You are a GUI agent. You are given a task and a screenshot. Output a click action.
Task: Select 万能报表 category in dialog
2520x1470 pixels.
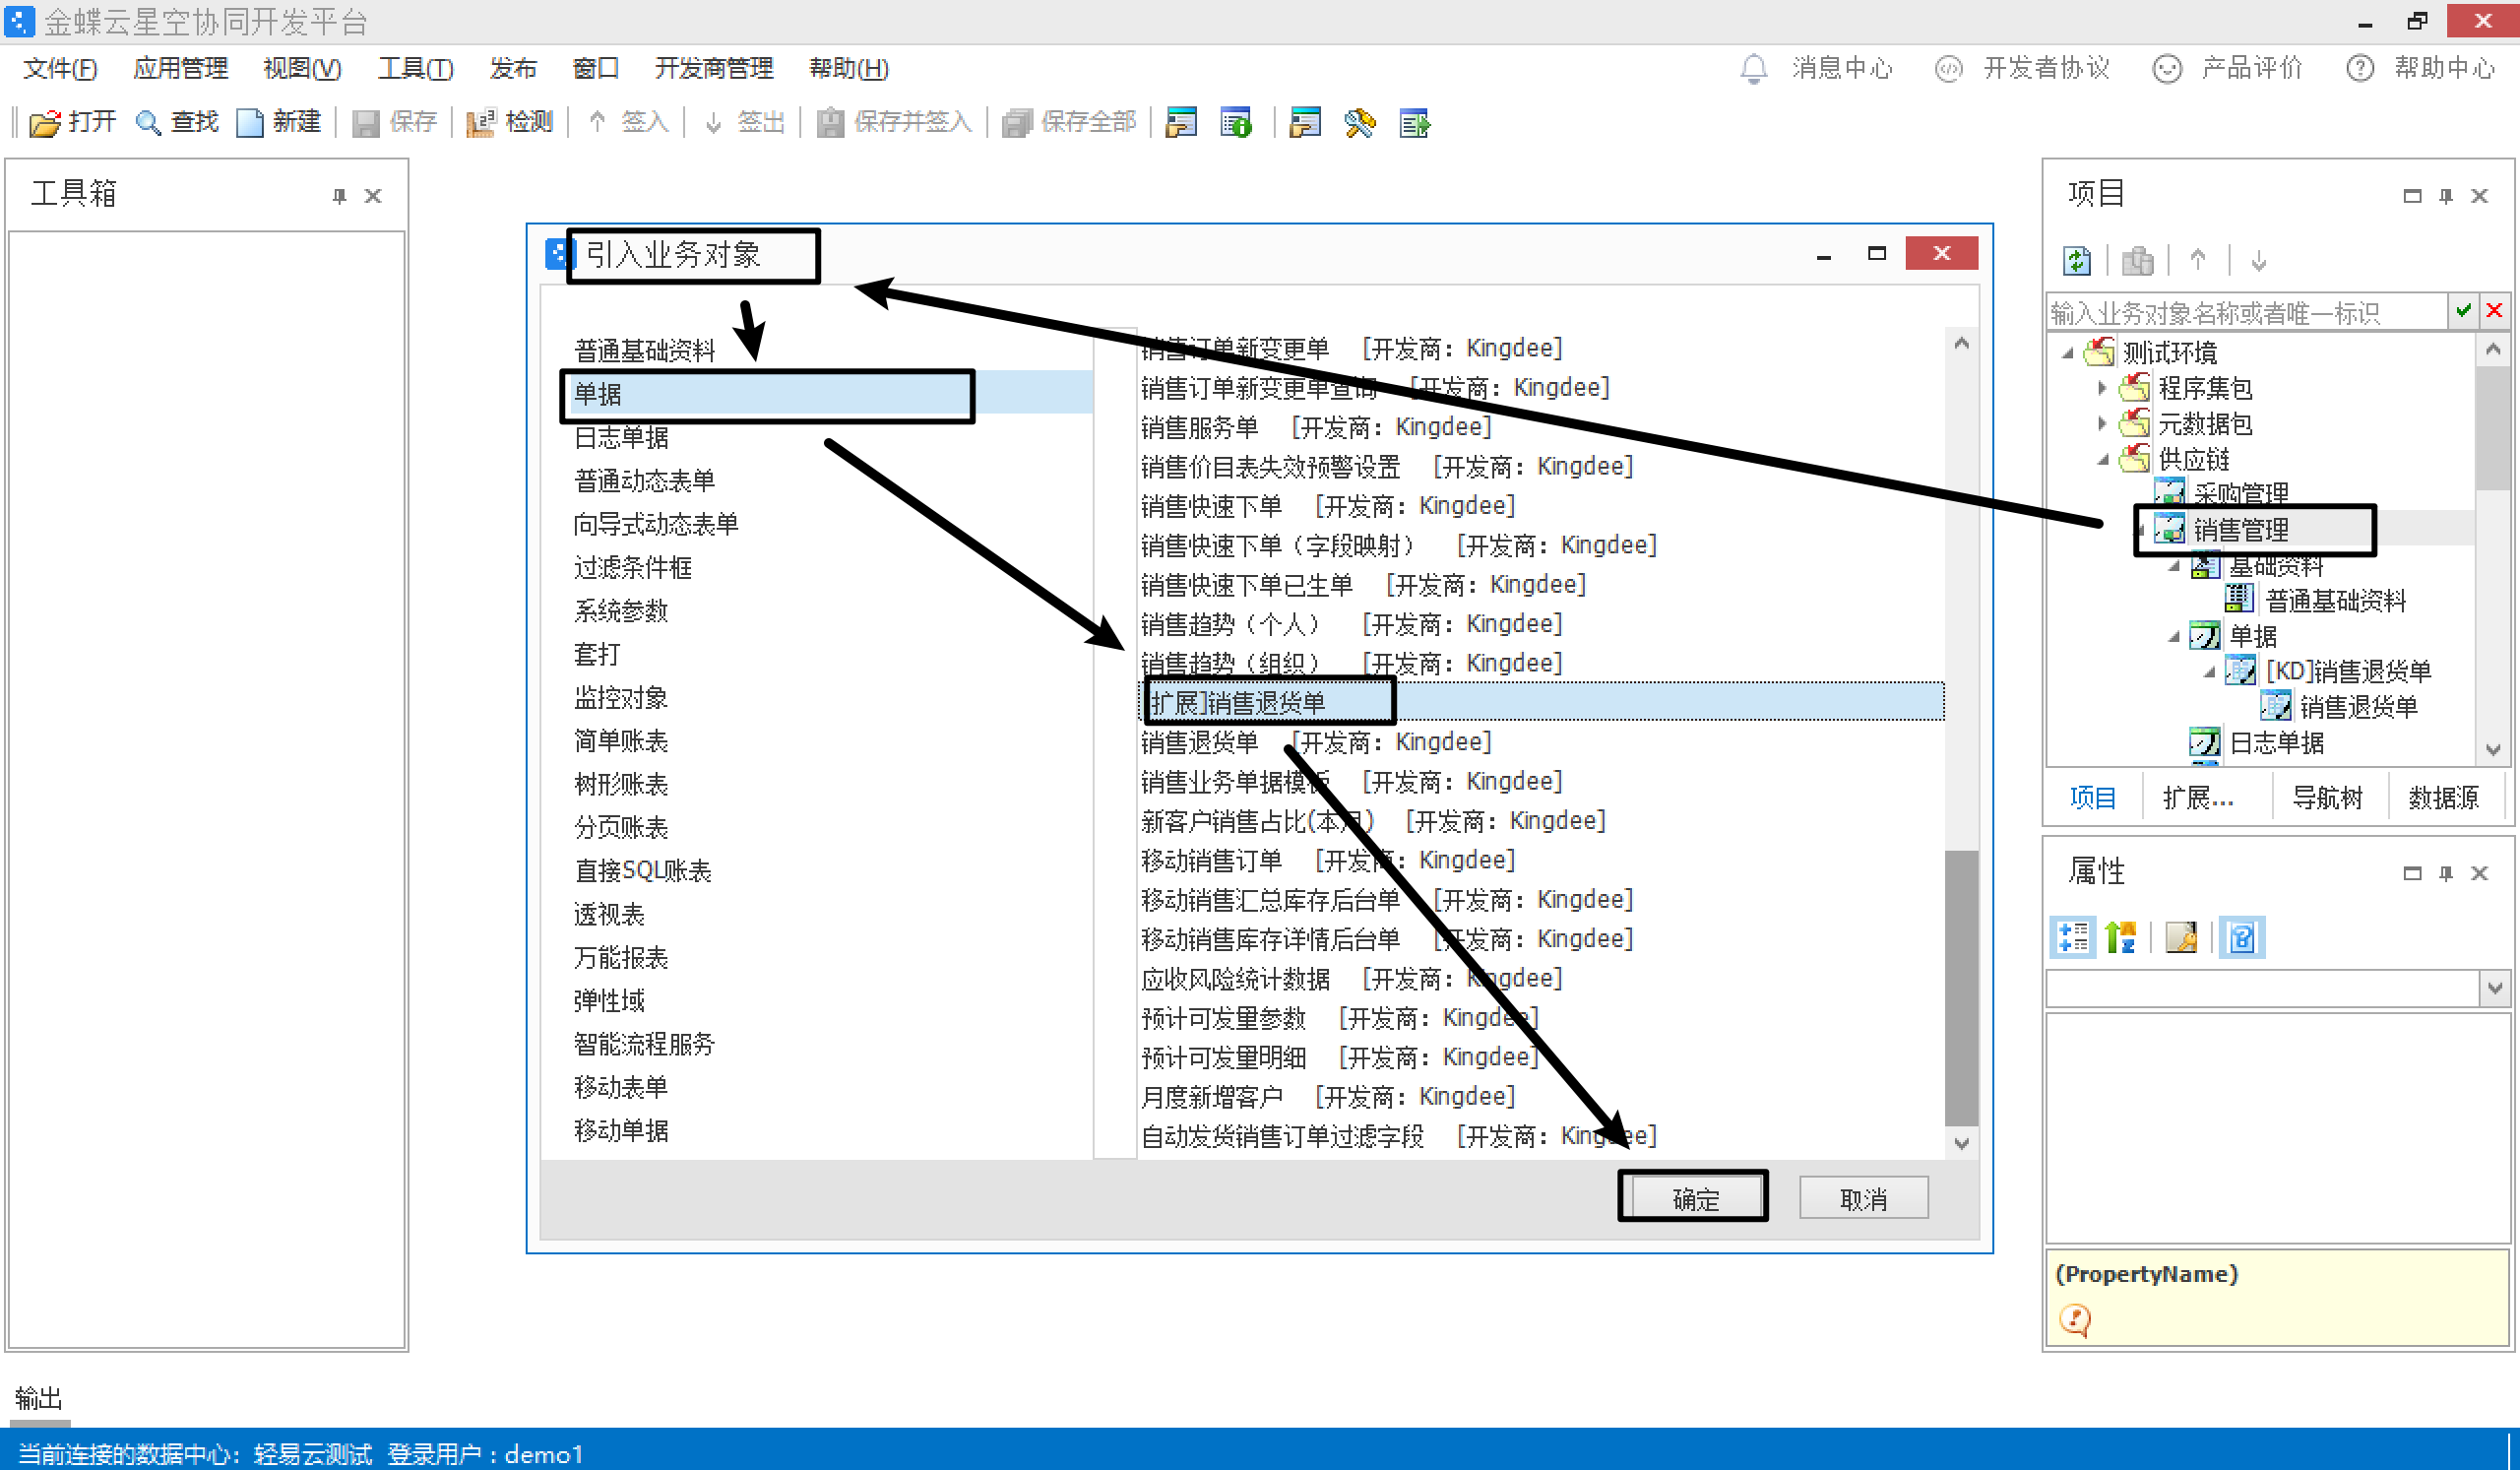[x=621, y=957]
